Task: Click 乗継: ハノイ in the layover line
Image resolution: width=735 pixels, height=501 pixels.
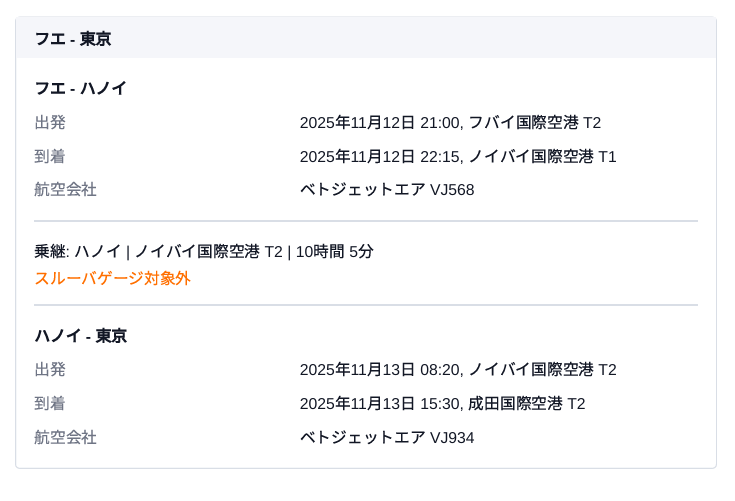Action: [x=77, y=252]
